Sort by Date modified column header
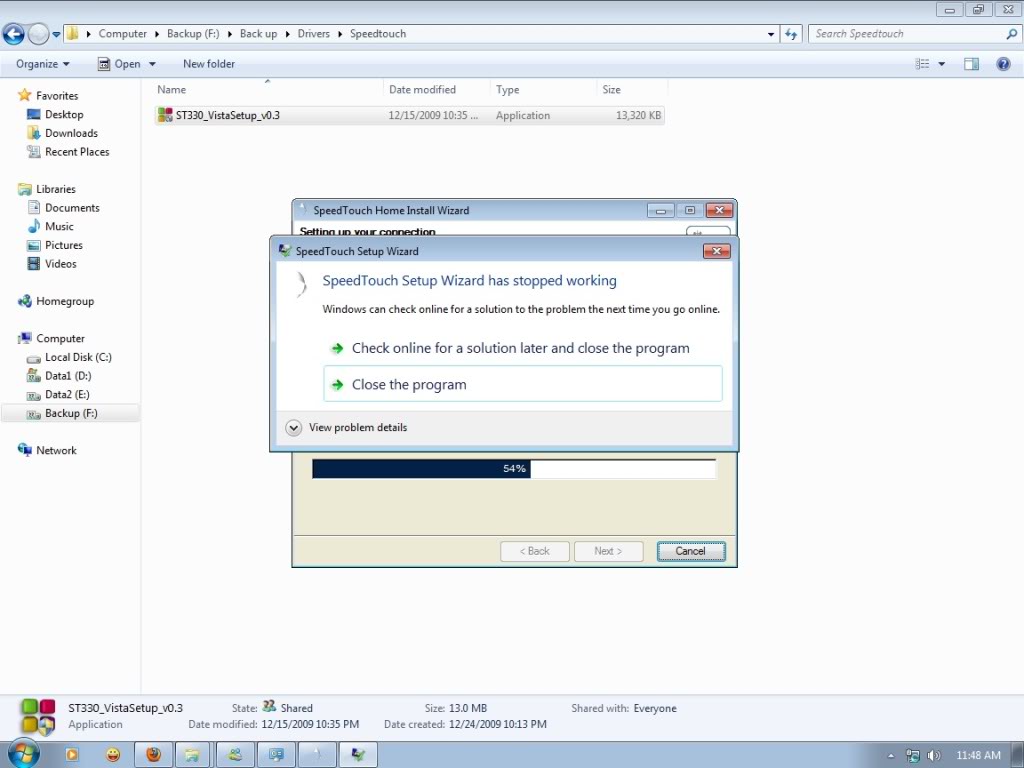The height and width of the screenshot is (768, 1024). coord(437,89)
